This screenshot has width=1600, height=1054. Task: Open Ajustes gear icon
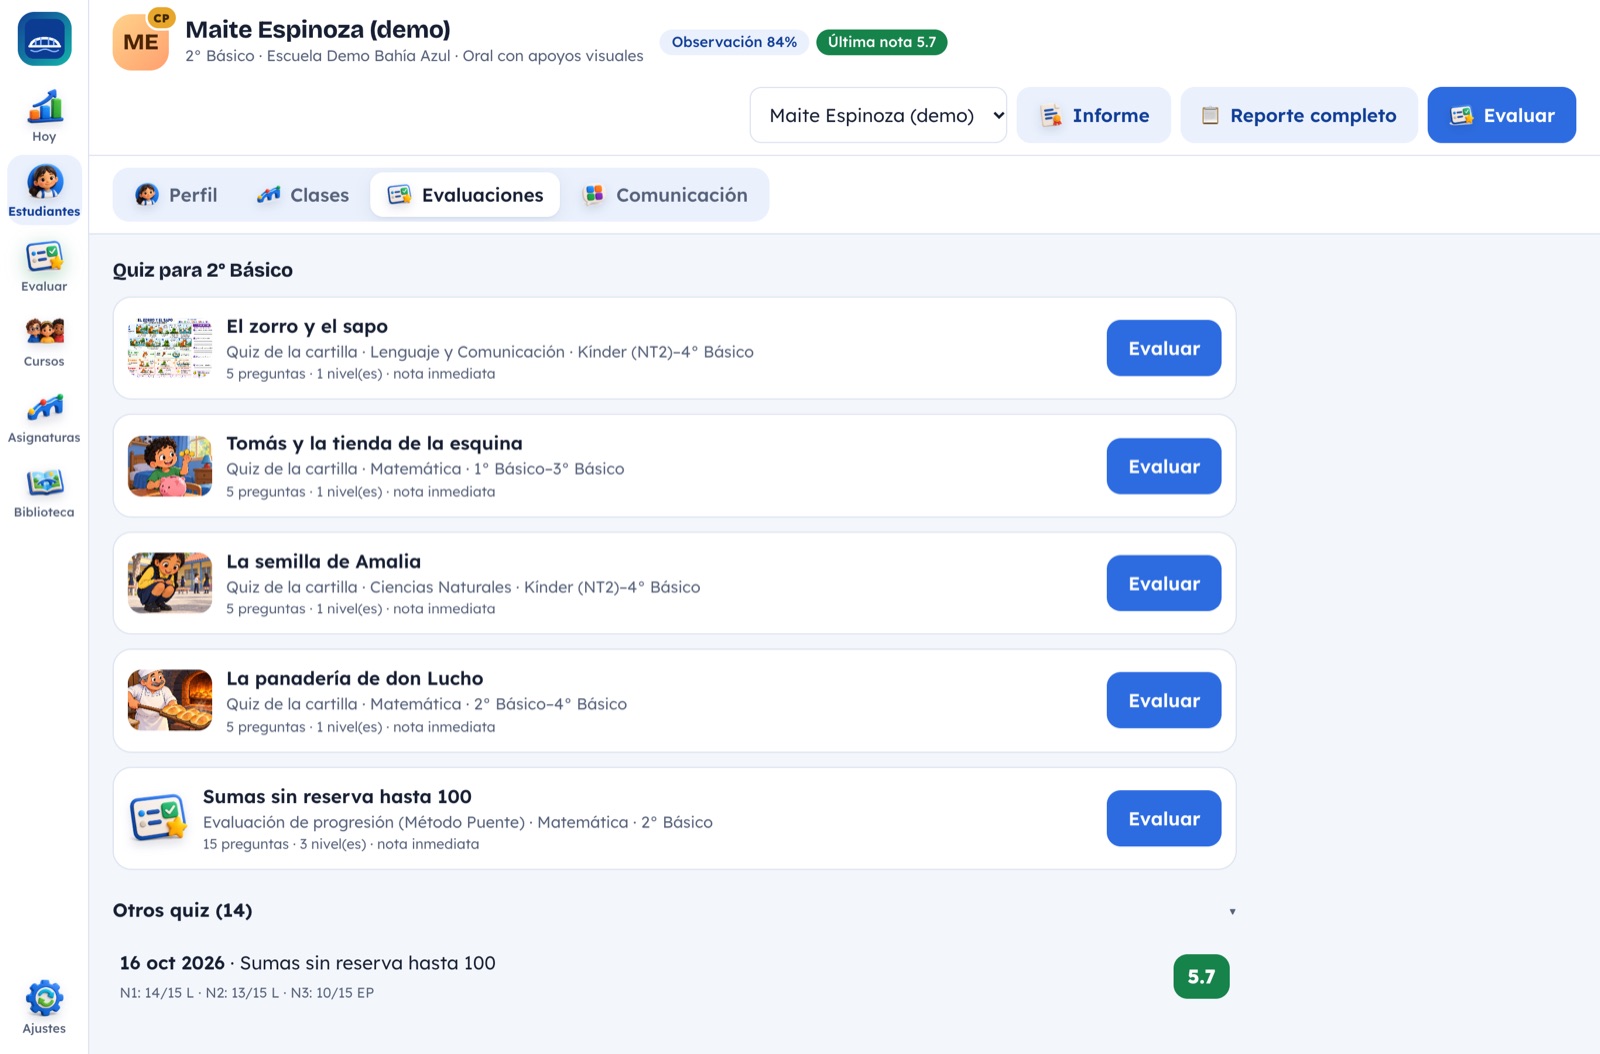(44, 1007)
